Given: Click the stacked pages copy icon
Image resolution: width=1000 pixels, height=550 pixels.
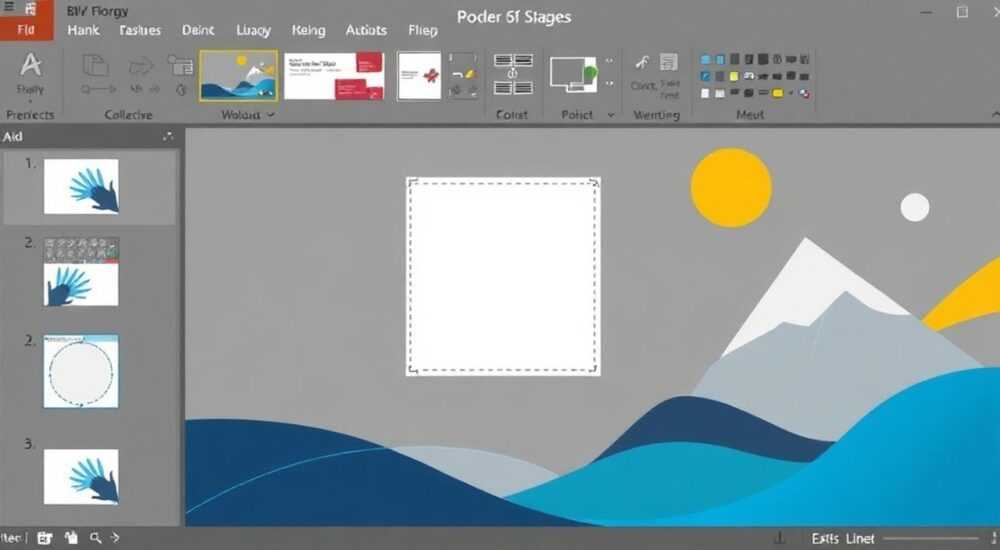Looking at the screenshot, I should point(96,64).
